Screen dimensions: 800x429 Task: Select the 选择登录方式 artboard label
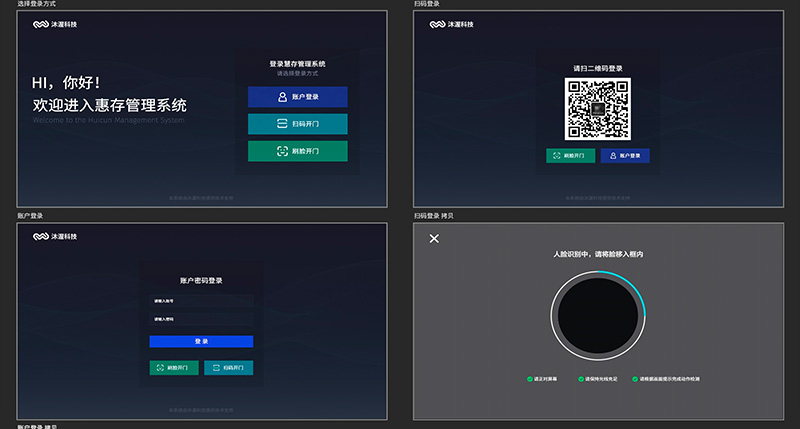(x=36, y=4)
